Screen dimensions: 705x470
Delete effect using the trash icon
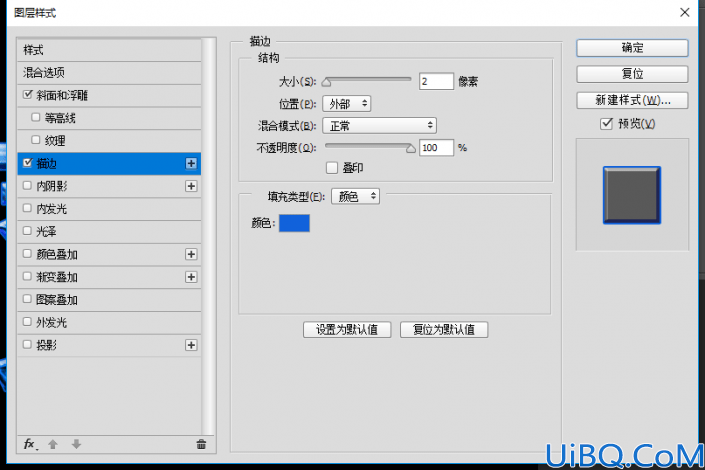[201, 444]
